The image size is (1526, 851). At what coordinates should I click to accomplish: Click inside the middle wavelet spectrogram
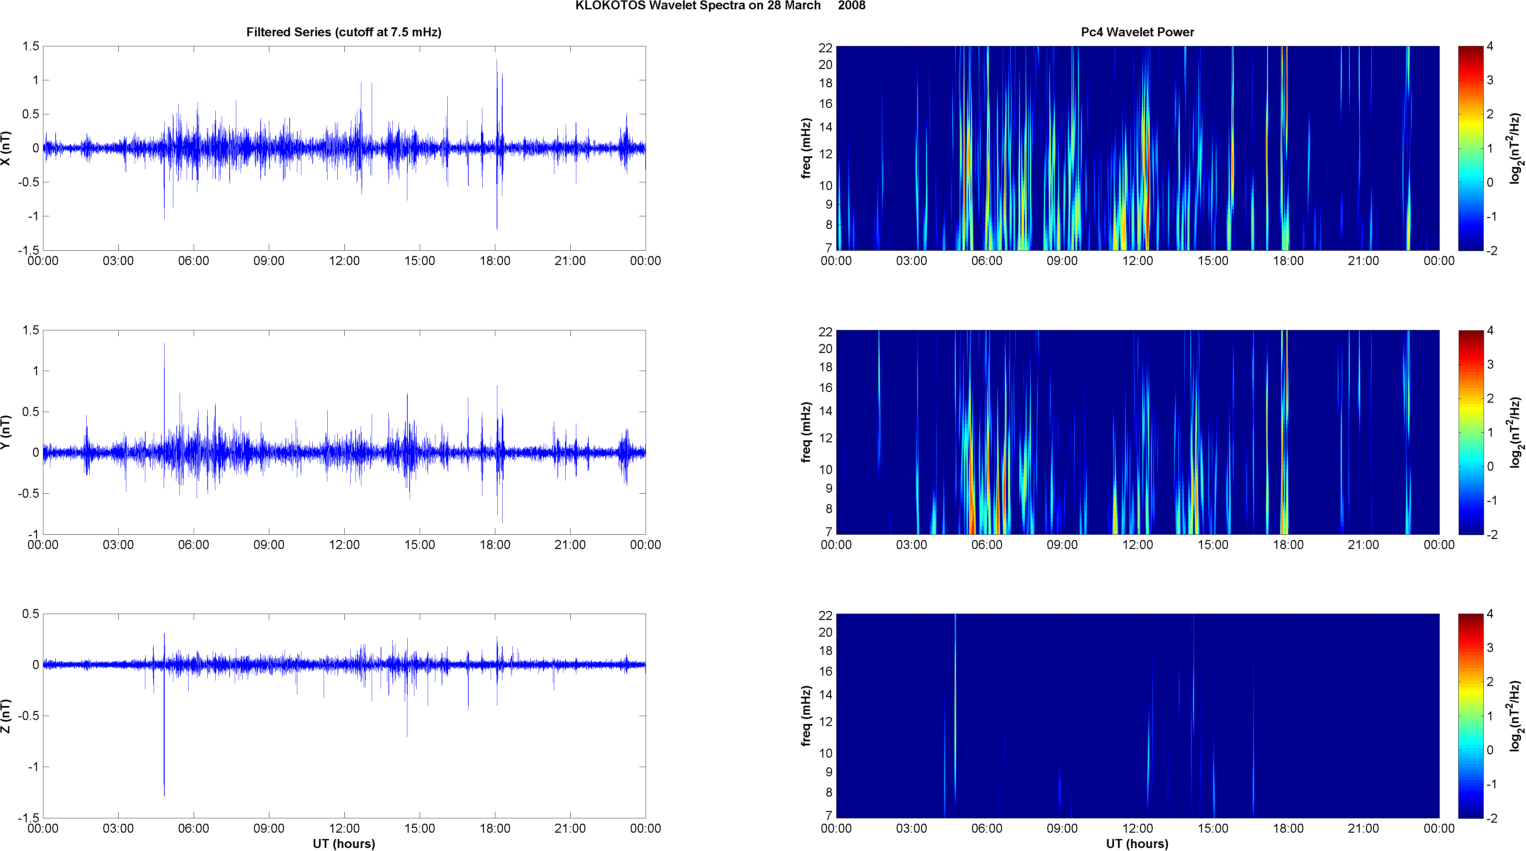[1137, 432]
